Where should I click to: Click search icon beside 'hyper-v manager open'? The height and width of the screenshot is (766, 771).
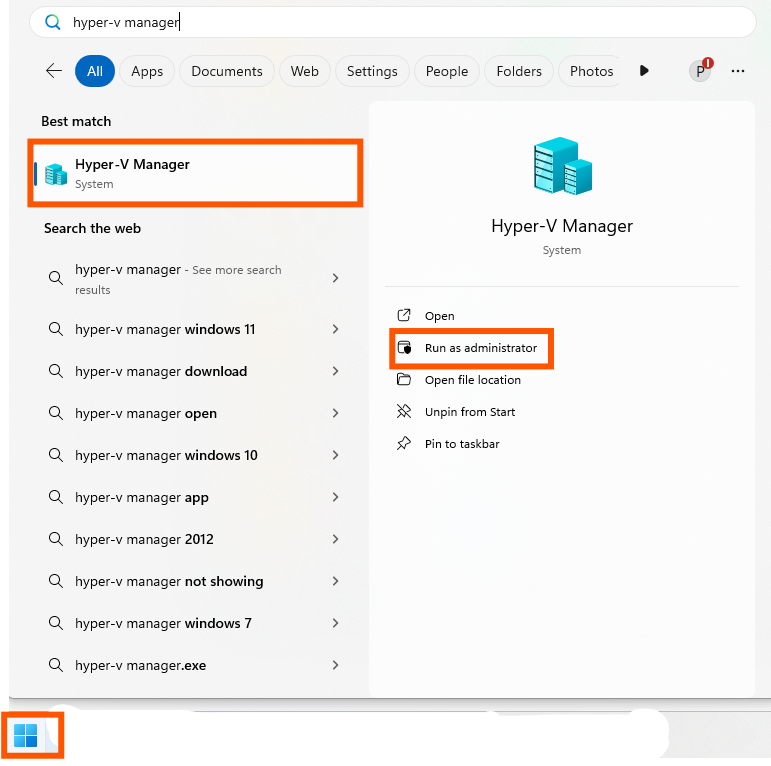tap(56, 413)
